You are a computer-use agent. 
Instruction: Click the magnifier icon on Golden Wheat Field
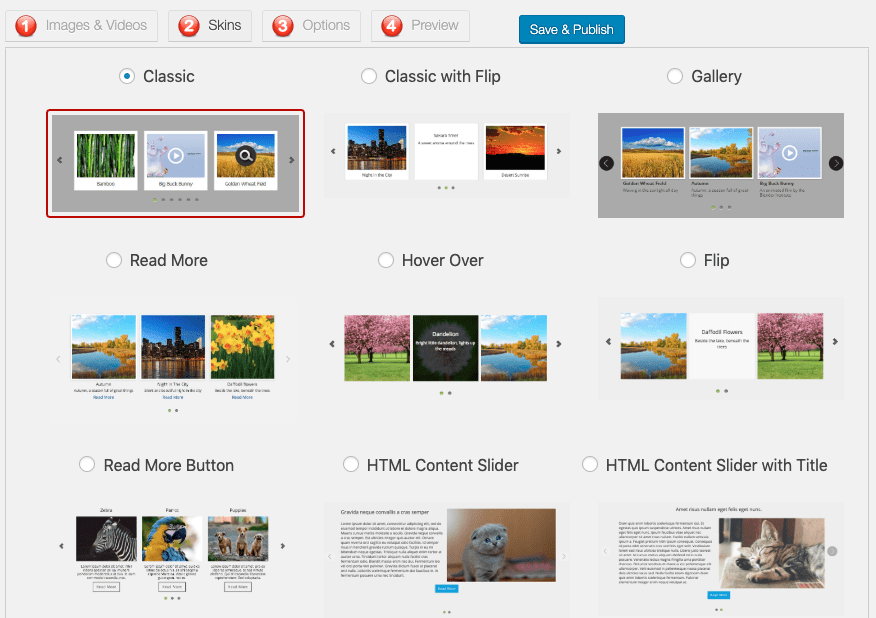[x=245, y=155]
